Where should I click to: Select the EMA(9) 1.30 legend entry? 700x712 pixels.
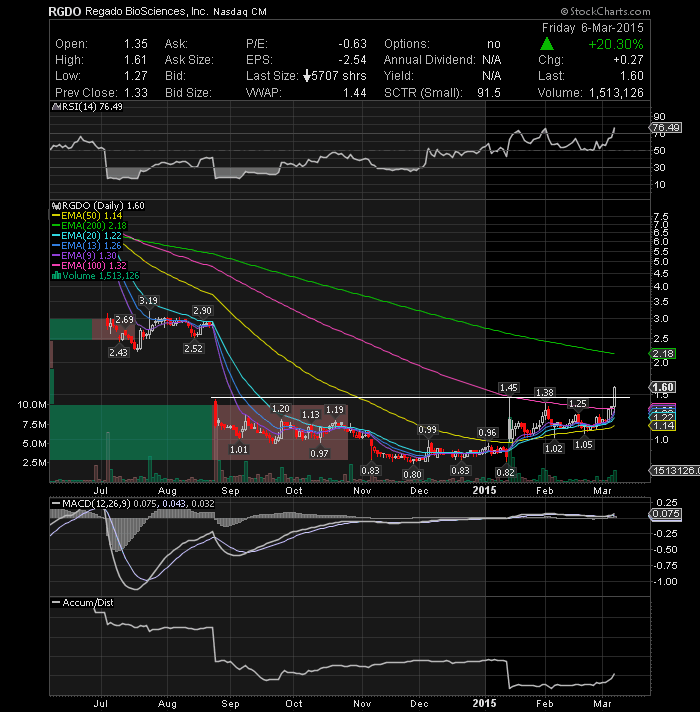85,256
